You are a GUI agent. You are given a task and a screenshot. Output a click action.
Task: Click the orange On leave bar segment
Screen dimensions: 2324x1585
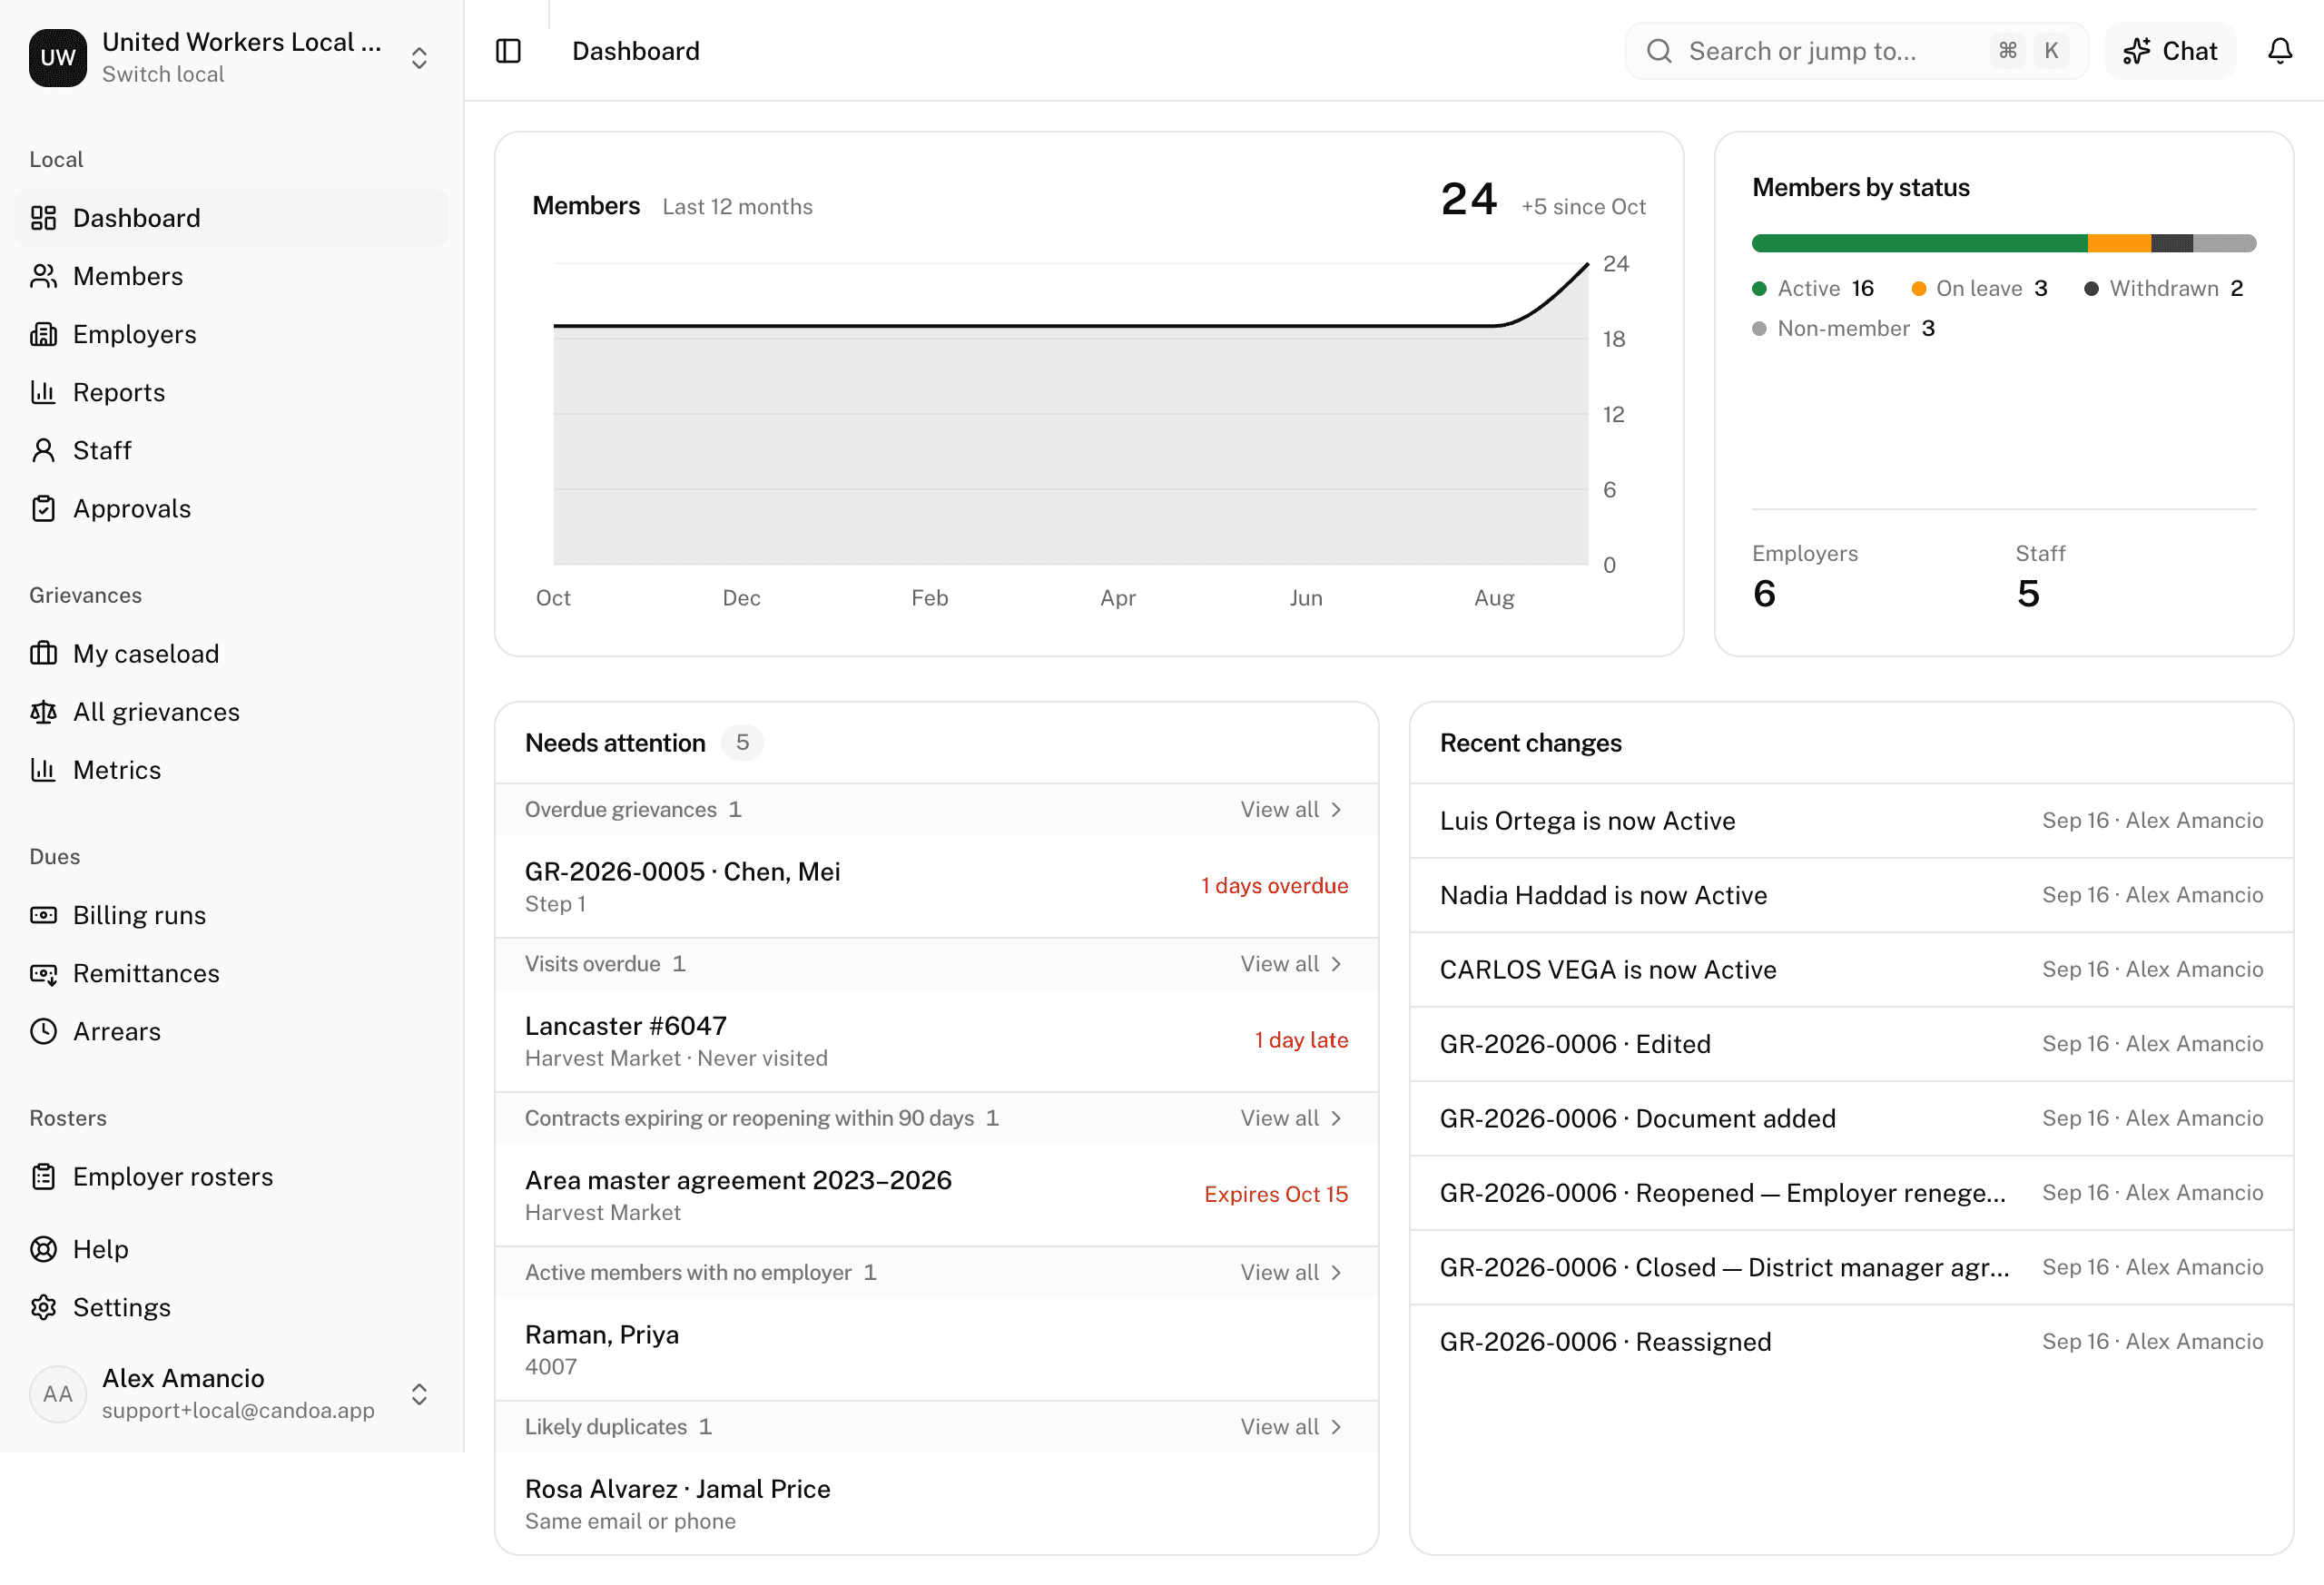tap(2119, 243)
